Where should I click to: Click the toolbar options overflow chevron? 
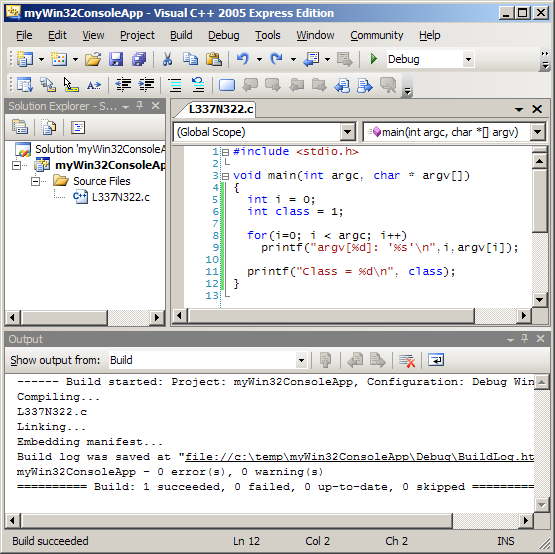(x=545, y=59)
